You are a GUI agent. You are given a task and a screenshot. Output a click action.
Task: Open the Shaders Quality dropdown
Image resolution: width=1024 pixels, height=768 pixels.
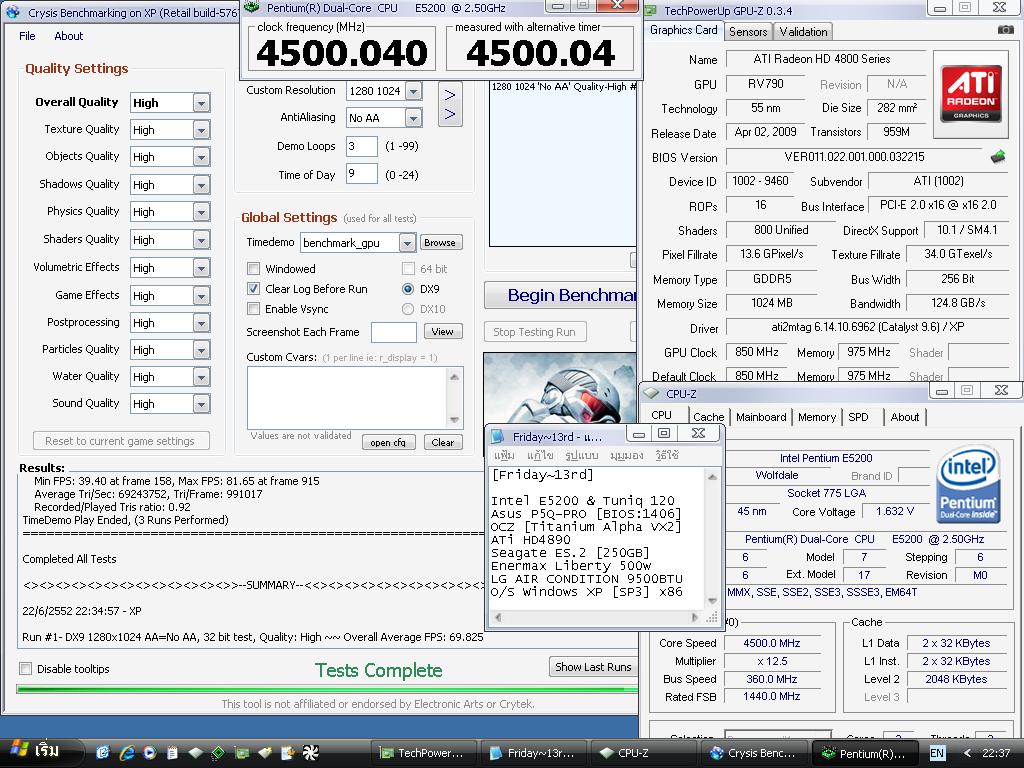201,240
